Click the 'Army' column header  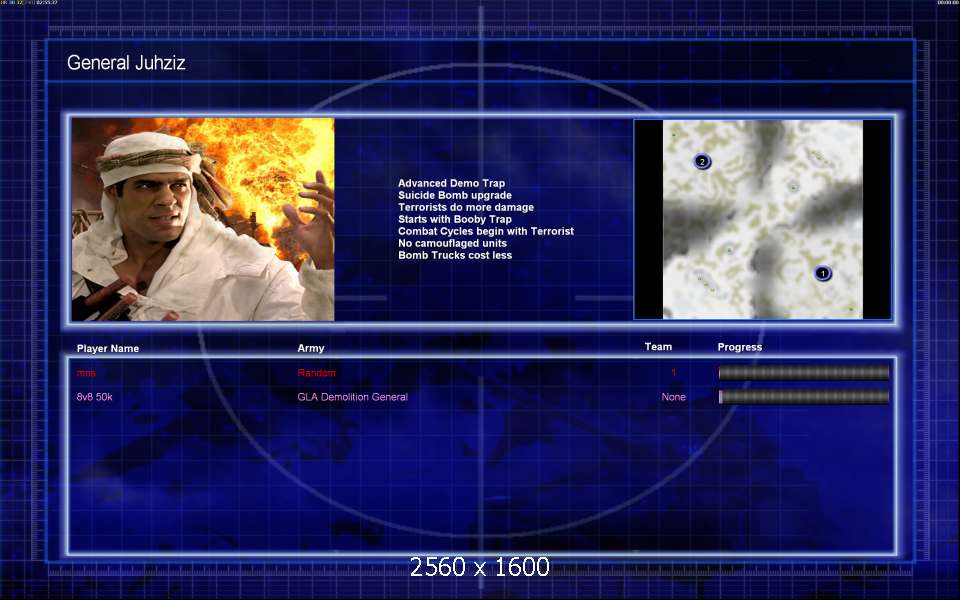pos(311,348)
